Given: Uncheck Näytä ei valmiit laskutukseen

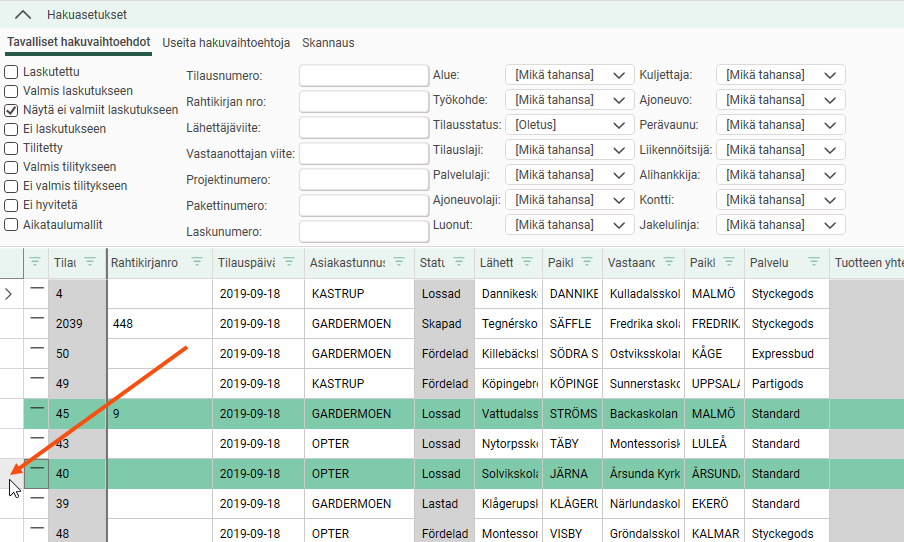Looking at the screenshot, I should tap(12, 110).
